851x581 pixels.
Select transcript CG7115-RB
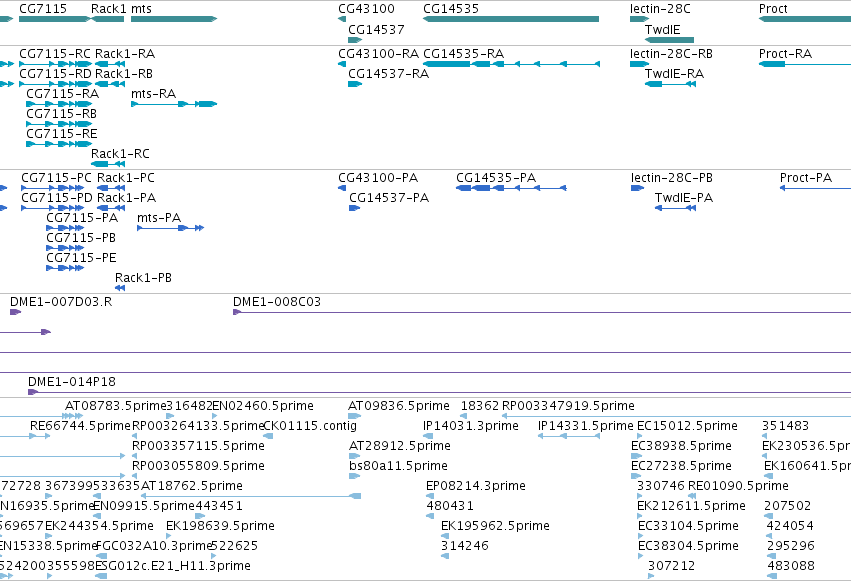click(61, 114)
